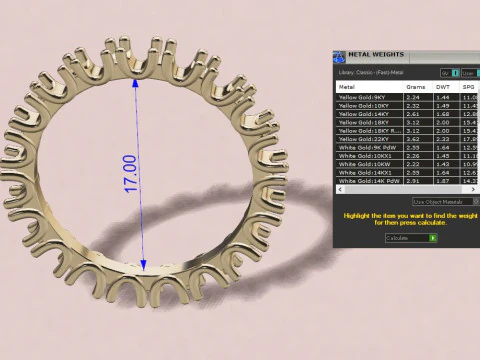Viewport: 480px width, 360px height.
Task: Click the horizontal scrollbar thumb of table
Action: point(403,189)
